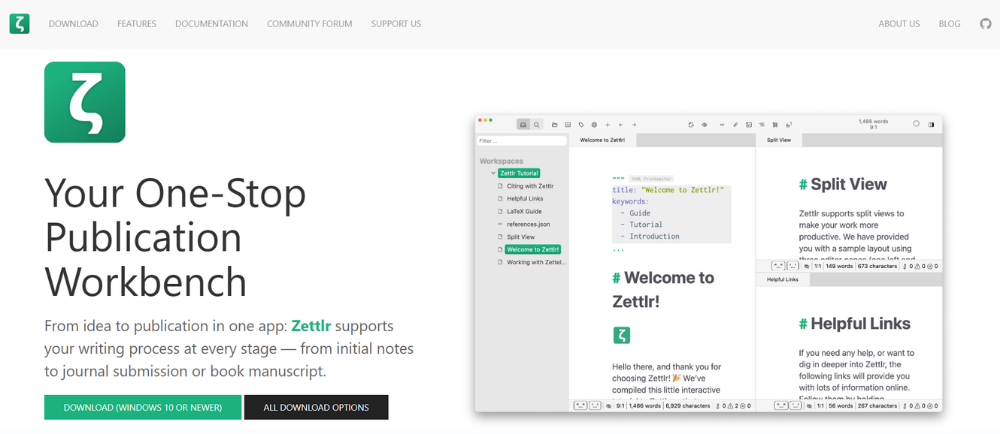Click the small Zettlr logo in navbar
The image size is (1000, 434).
[x=19, y=24]
